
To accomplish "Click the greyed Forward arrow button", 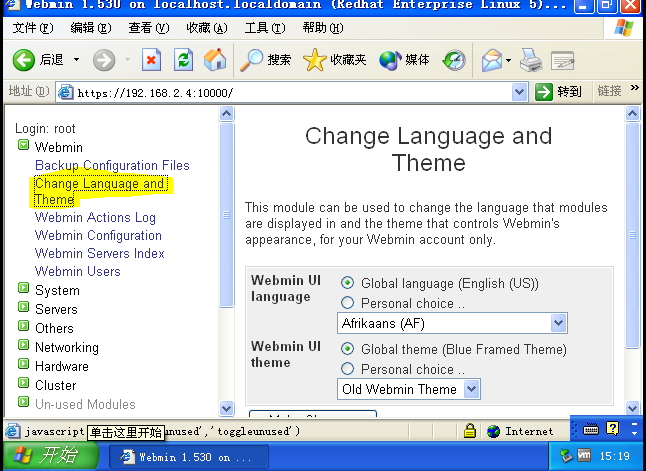I will pos(104,61).
